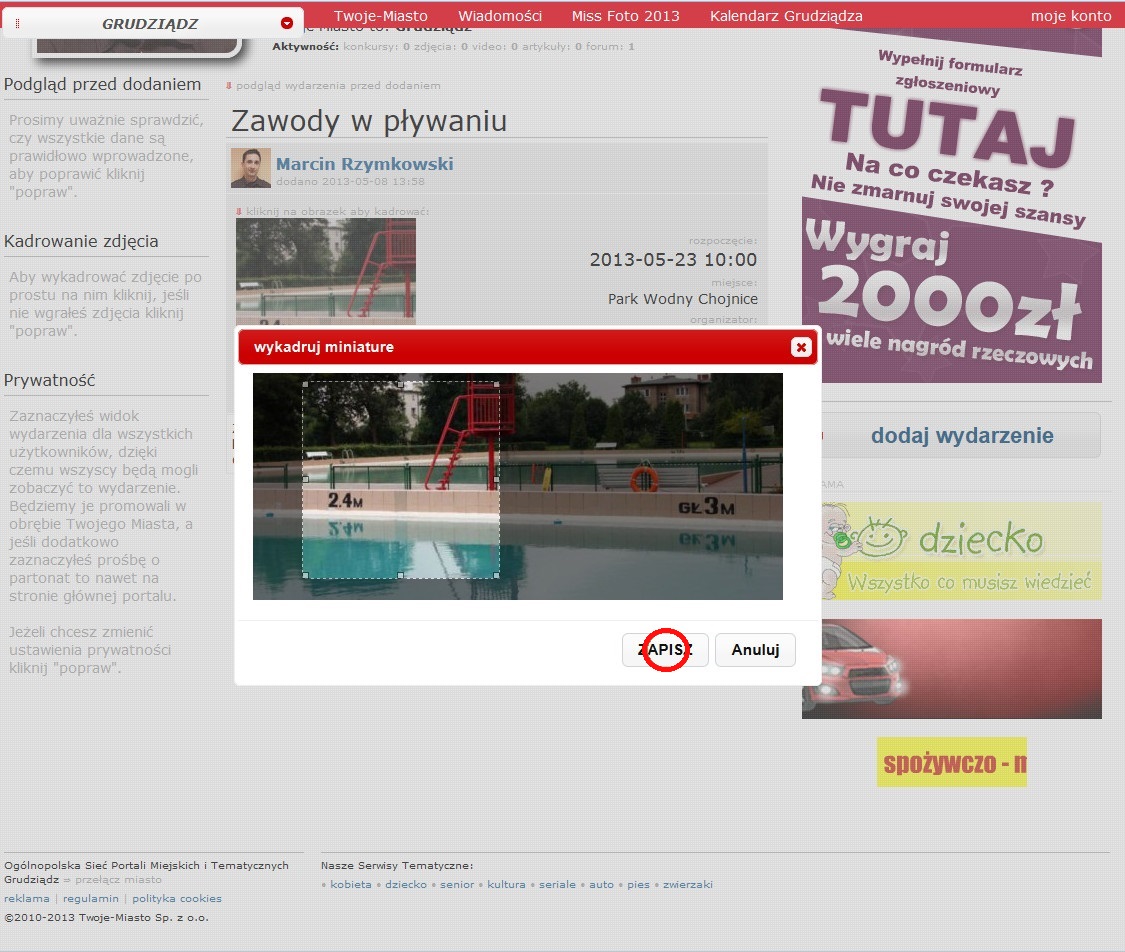This screenshot has width=1125, height=952.
Task: Open the dziecko thematic service footer link
Action: click(405, 885)
